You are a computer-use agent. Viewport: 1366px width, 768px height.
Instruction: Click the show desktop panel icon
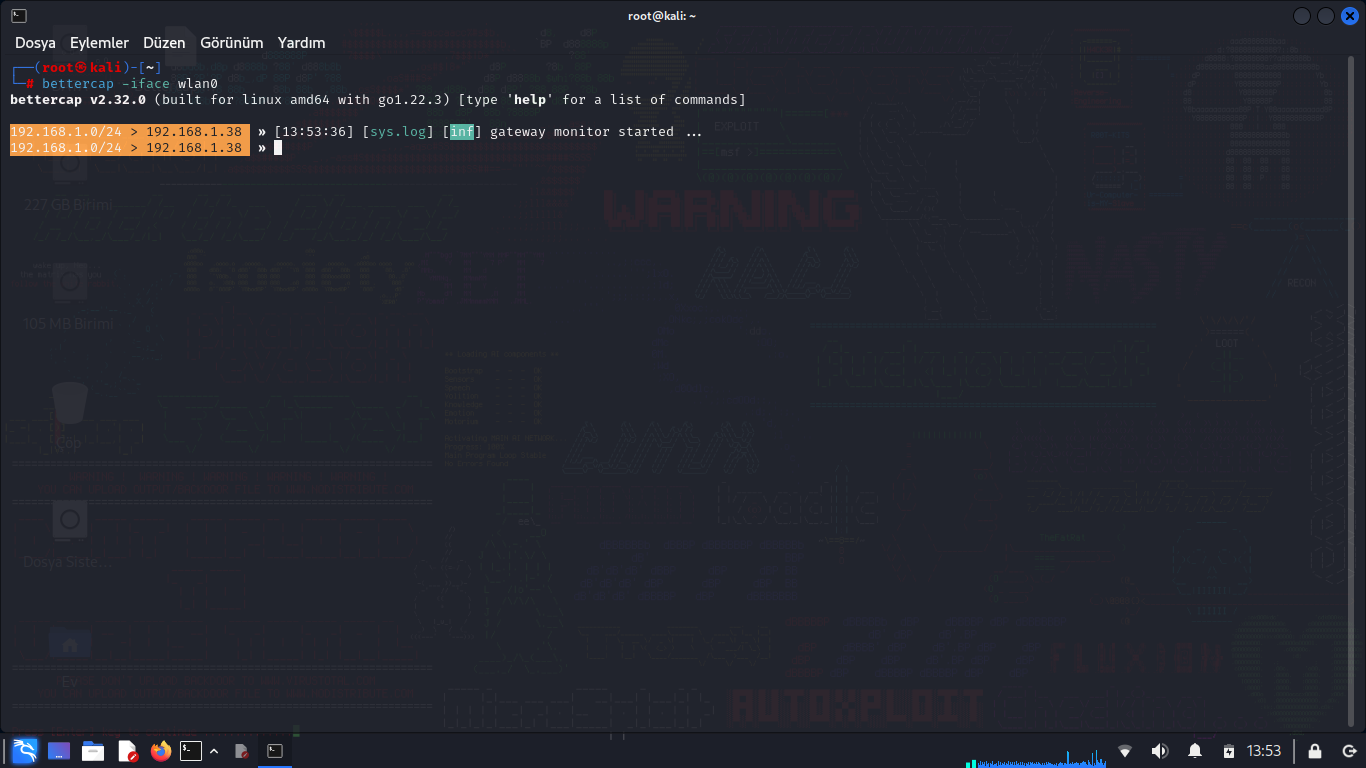(x=59, y=751)
